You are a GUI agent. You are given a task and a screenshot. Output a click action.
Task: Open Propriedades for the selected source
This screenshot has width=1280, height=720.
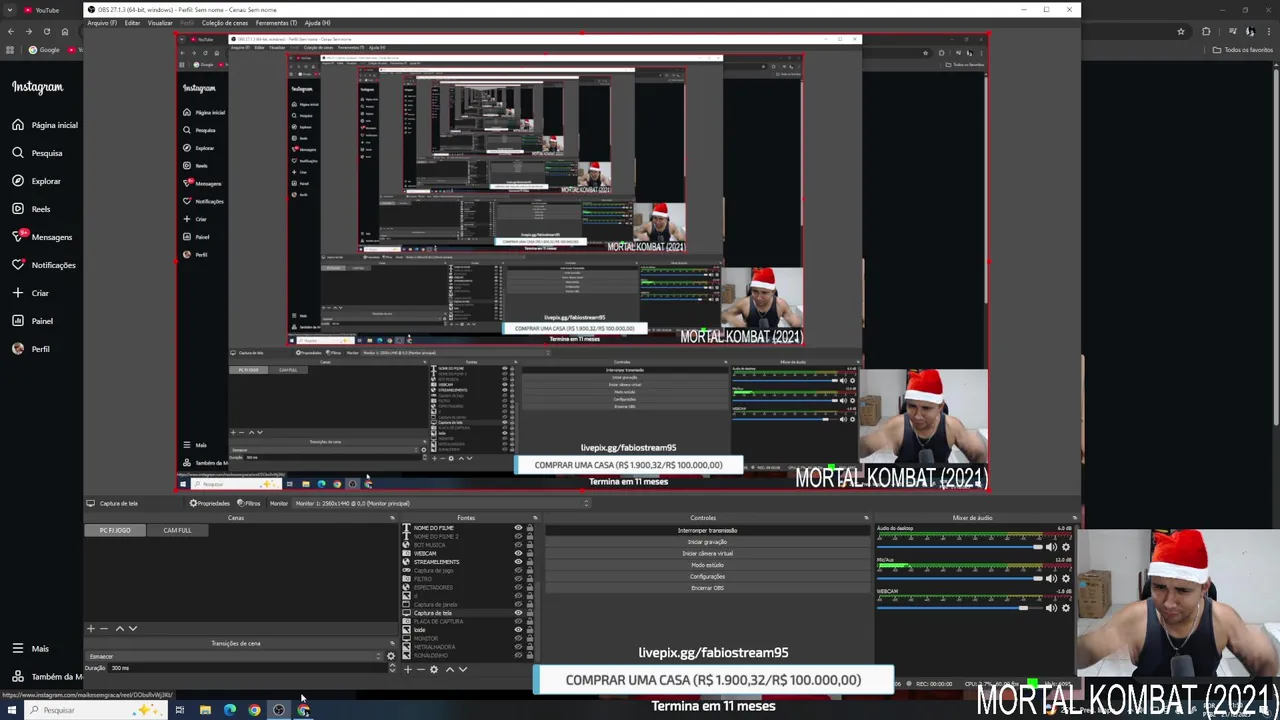coord(209,503)
